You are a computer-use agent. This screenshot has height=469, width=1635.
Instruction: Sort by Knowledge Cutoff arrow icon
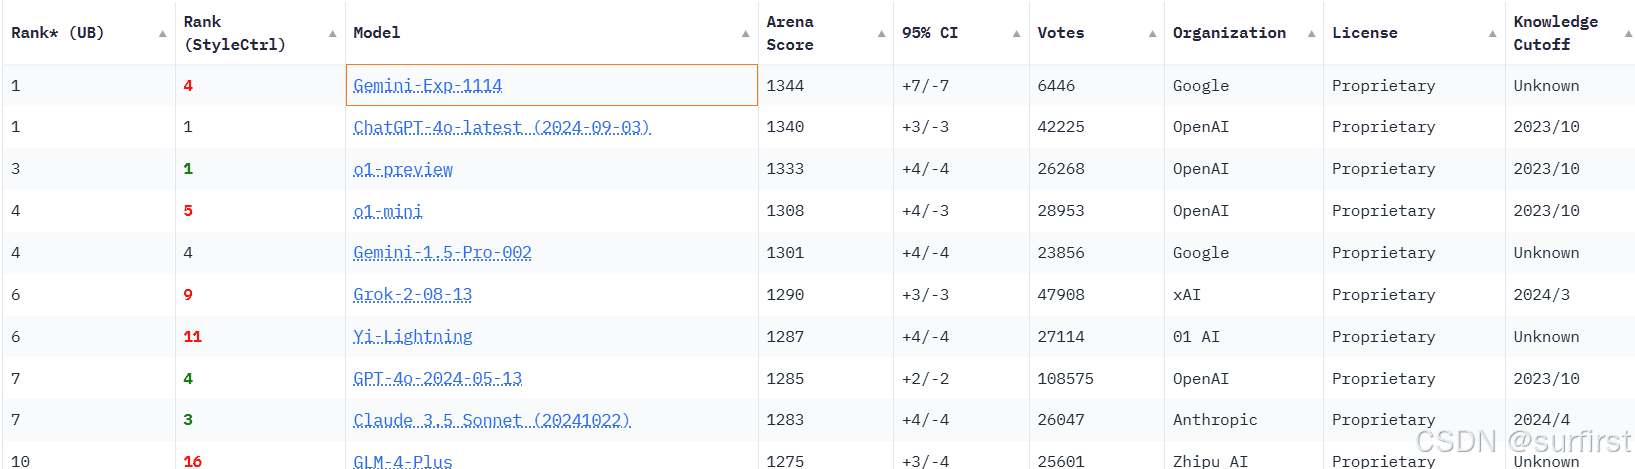click(x=1628, y=34)
